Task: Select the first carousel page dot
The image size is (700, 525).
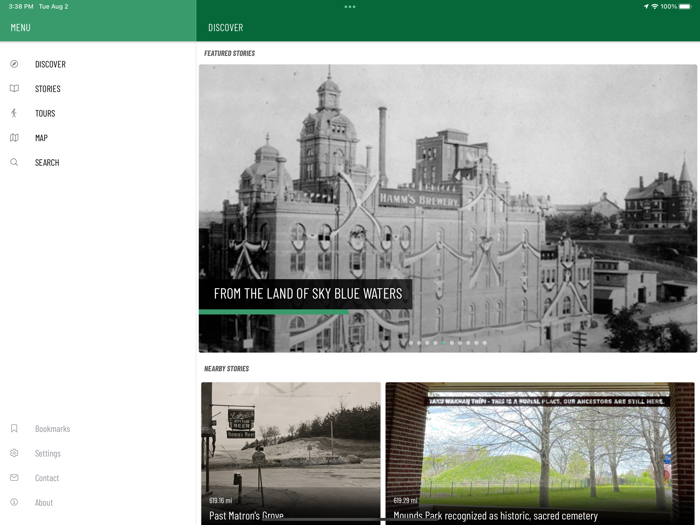Action: (411, 343)
